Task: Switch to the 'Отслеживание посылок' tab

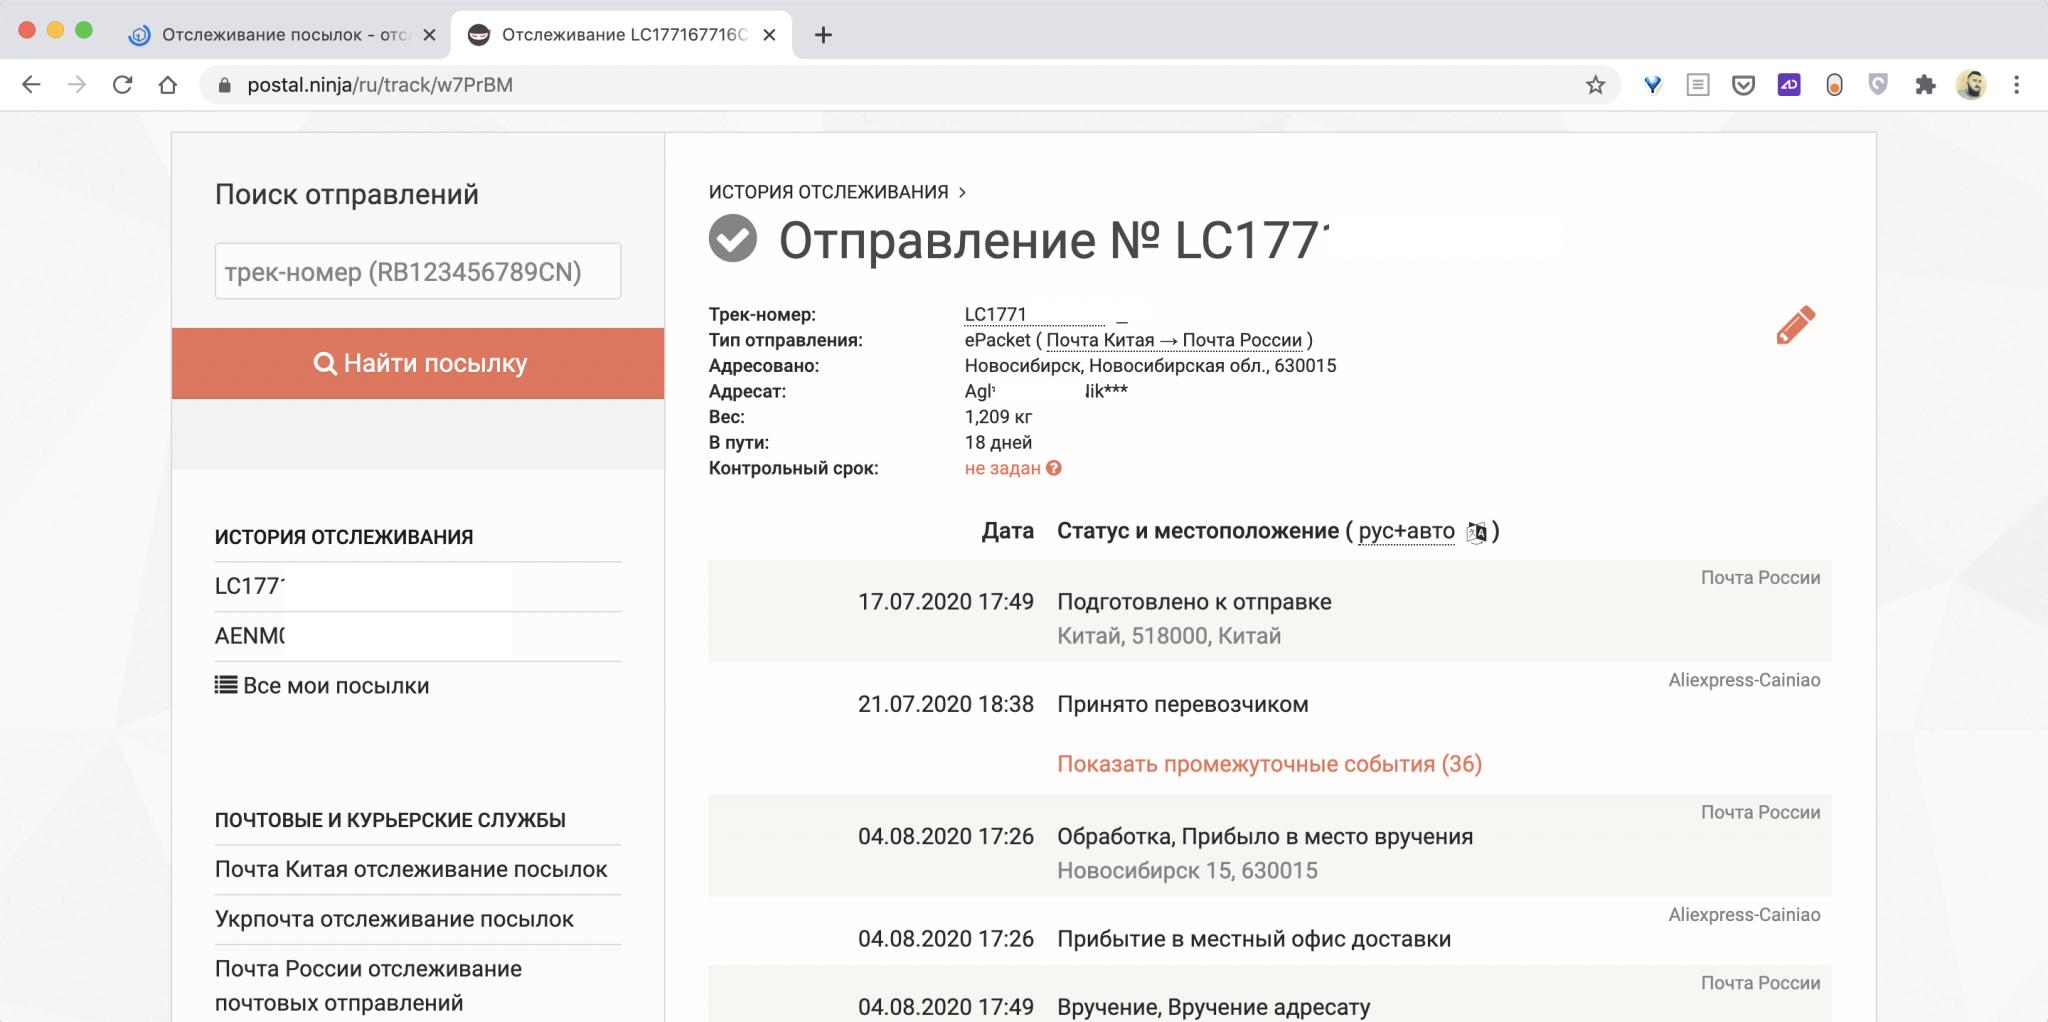Action: (284, 35)
